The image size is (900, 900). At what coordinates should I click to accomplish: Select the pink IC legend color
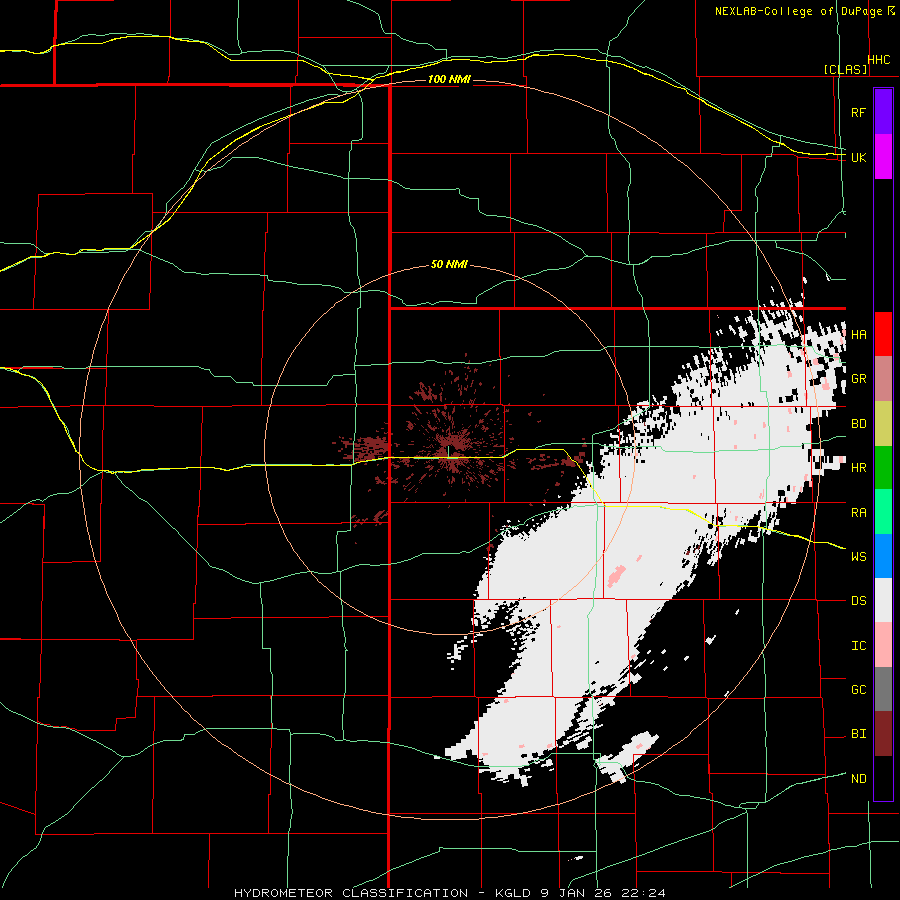(883, 645)
